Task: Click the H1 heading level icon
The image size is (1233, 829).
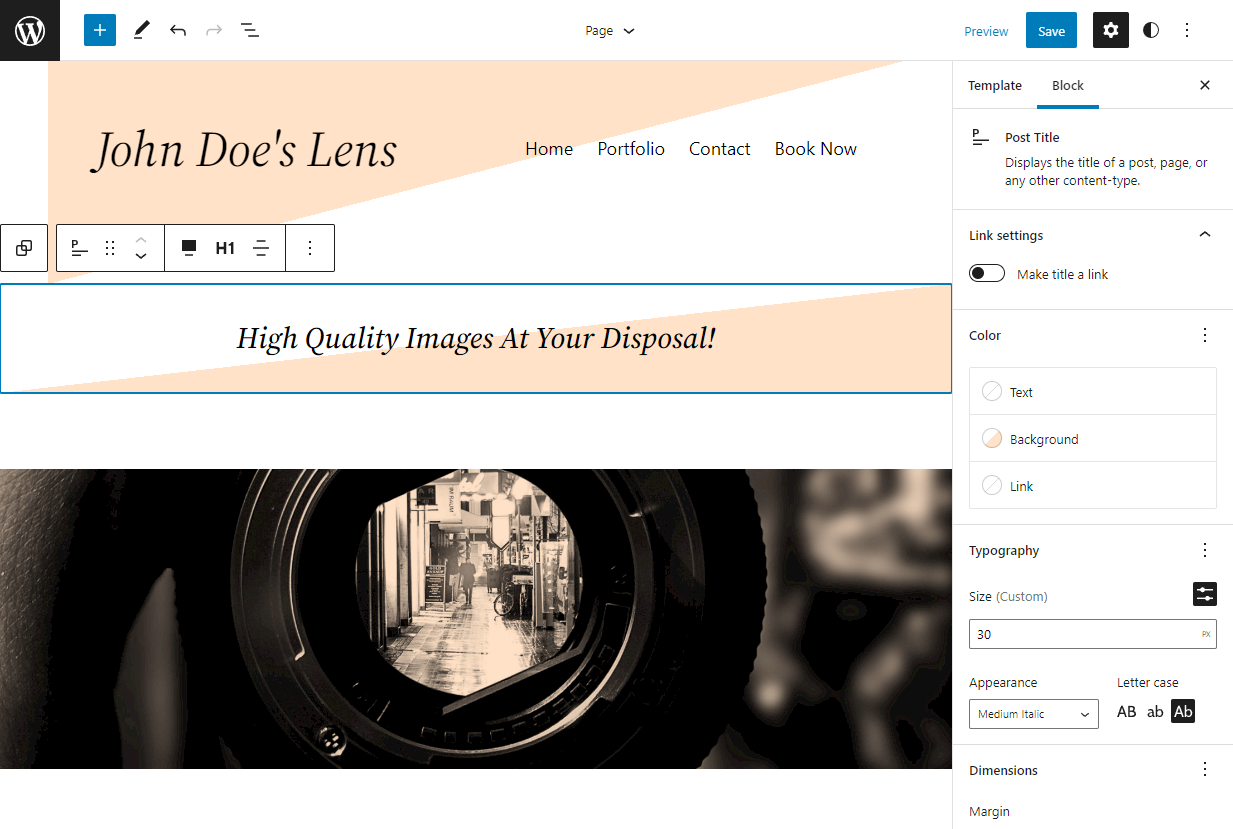Action: (x=224, y=247)
